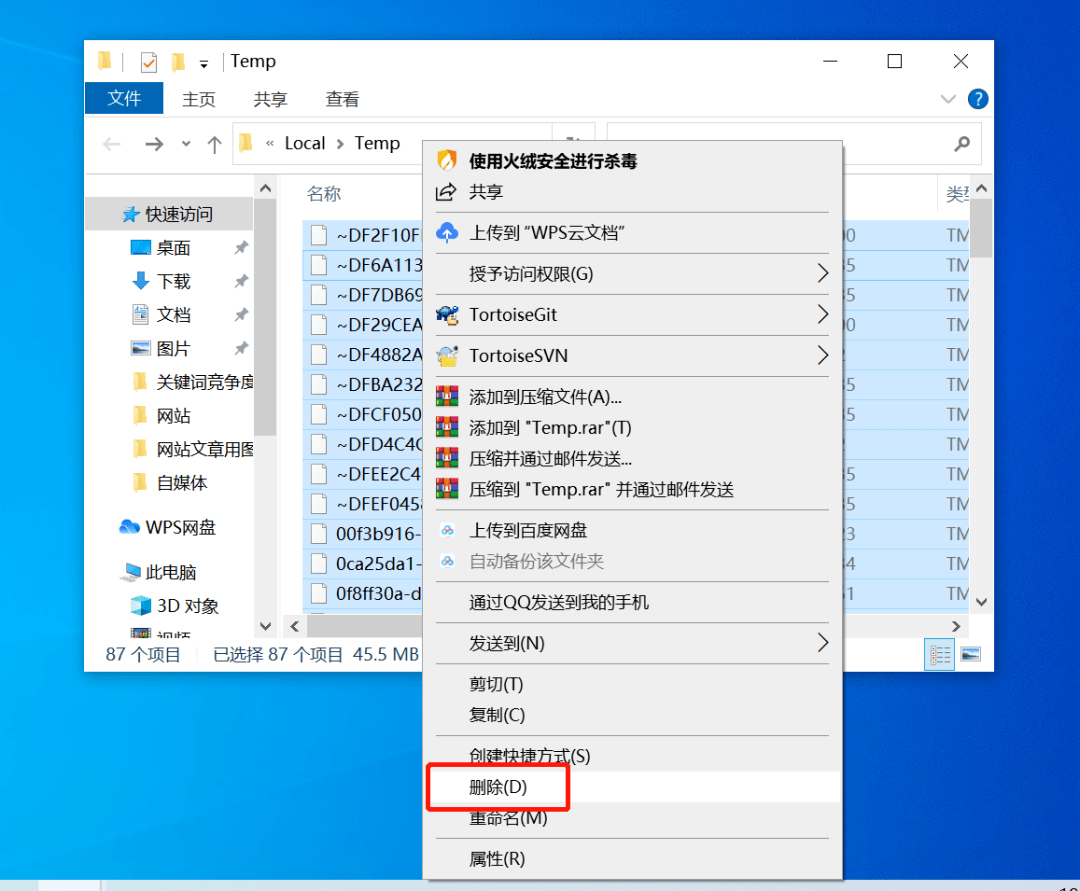
Task: Click the forward navigation arrow
Action: 154,144
